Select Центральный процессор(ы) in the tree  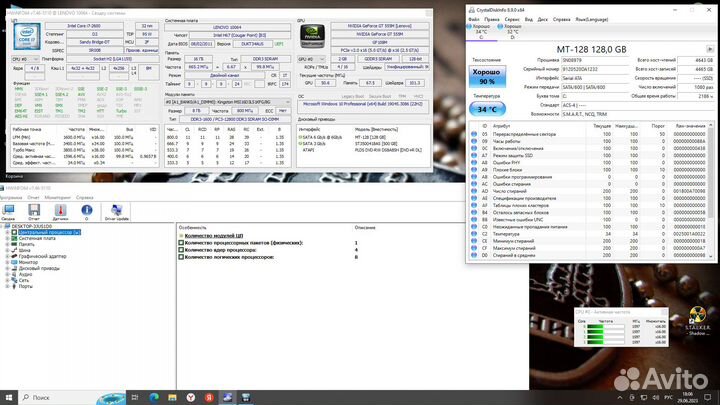pos(50,232)
